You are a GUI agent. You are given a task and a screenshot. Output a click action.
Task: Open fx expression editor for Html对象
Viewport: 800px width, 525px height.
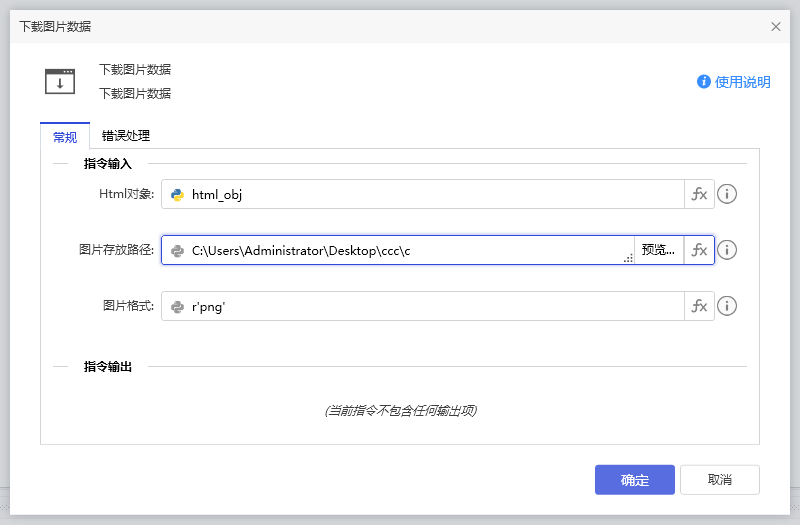point(699,194)
